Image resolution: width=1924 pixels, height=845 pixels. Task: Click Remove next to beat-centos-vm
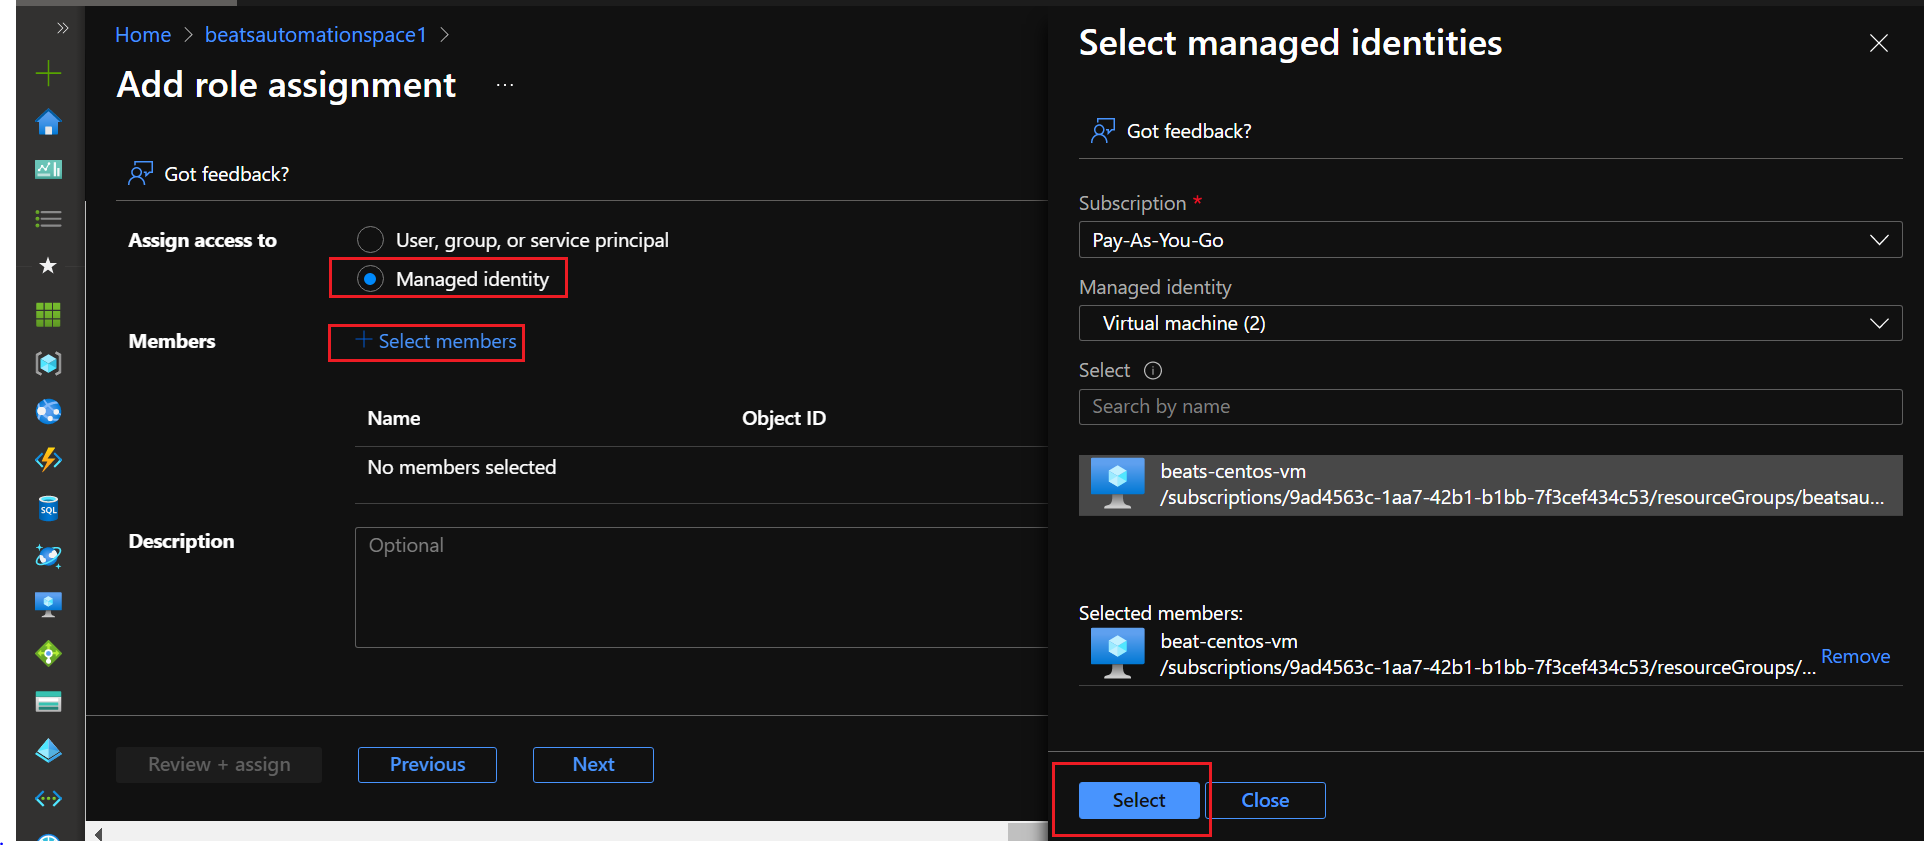[1855, 657]
